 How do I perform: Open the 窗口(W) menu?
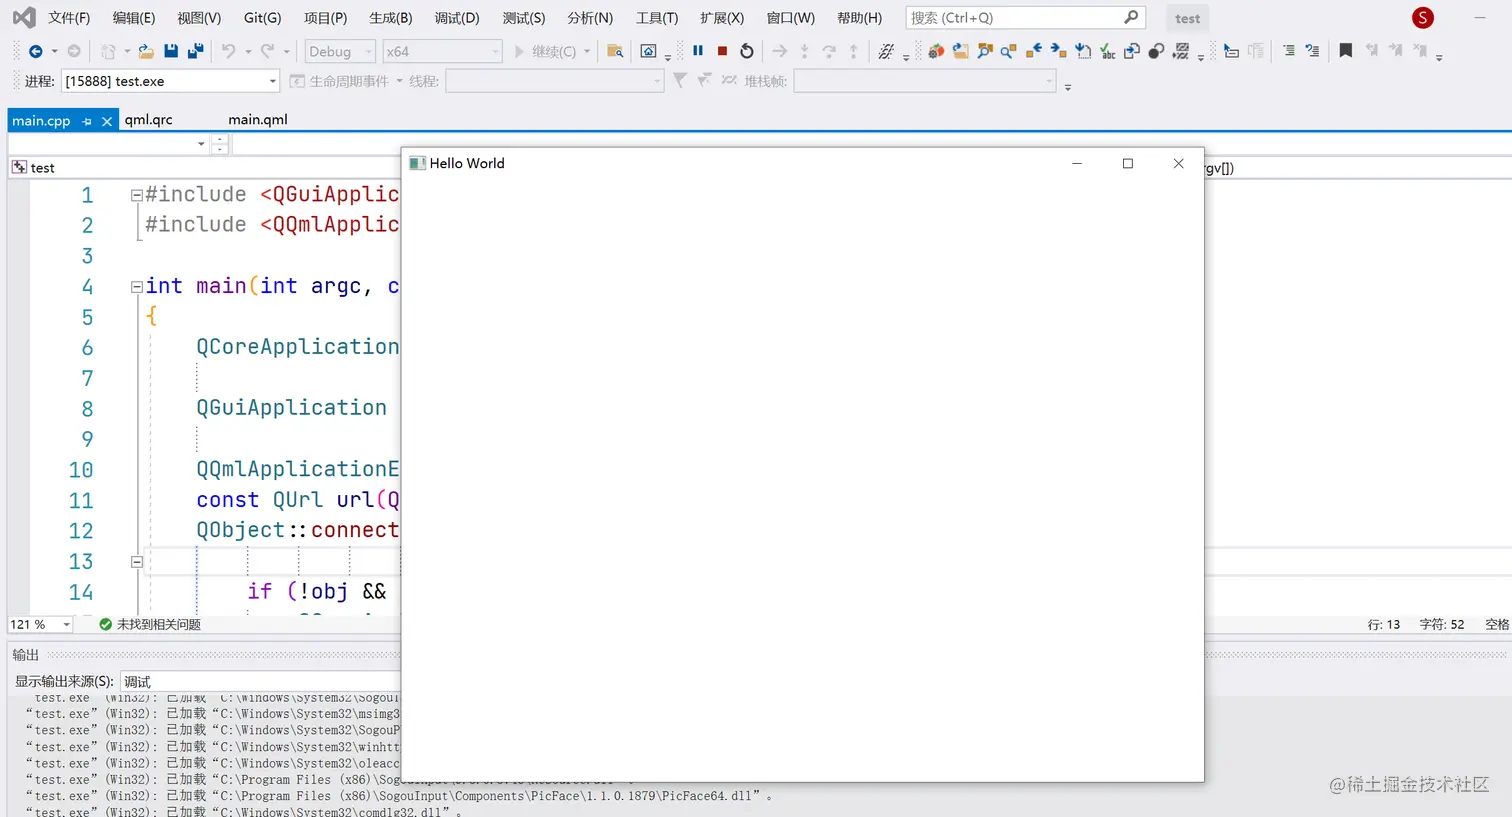(x=791, y=18)
